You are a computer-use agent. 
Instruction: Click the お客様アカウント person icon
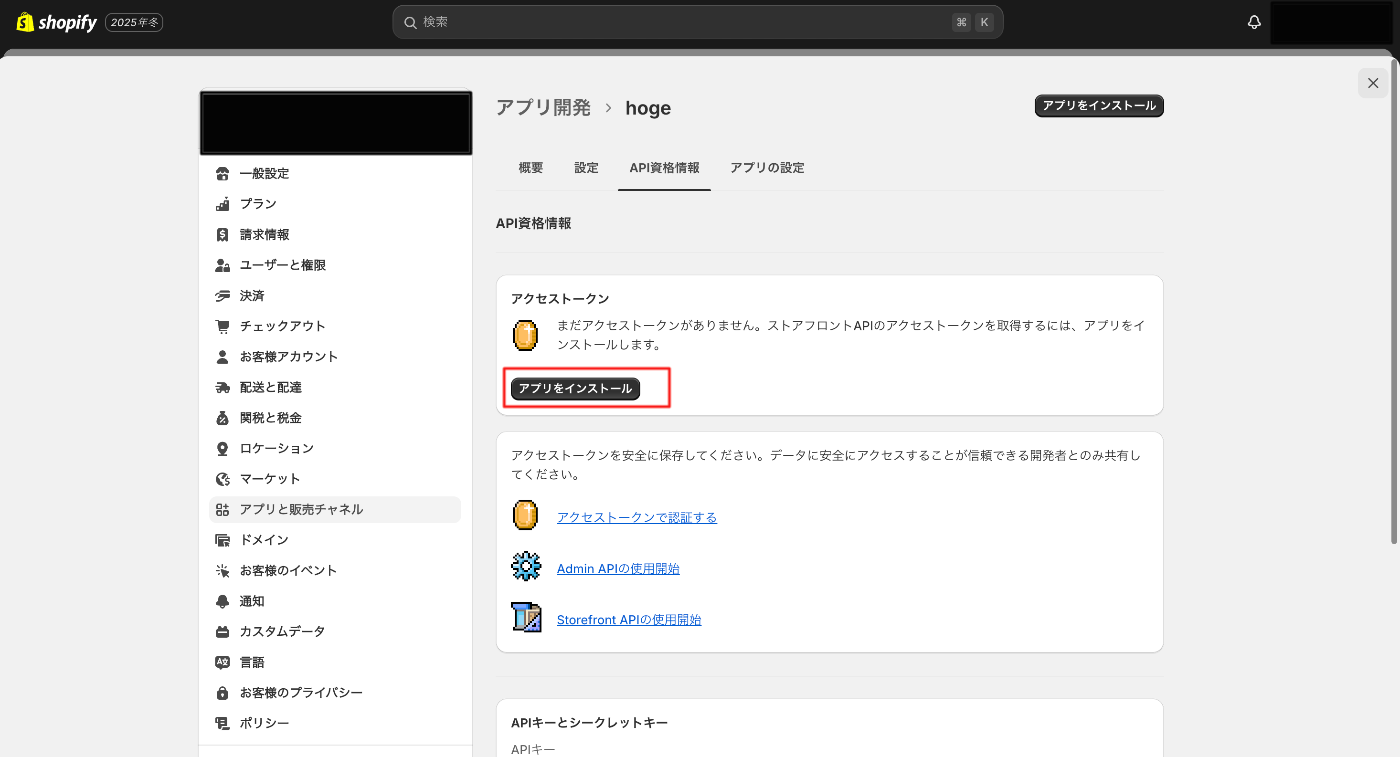[223, 357]
